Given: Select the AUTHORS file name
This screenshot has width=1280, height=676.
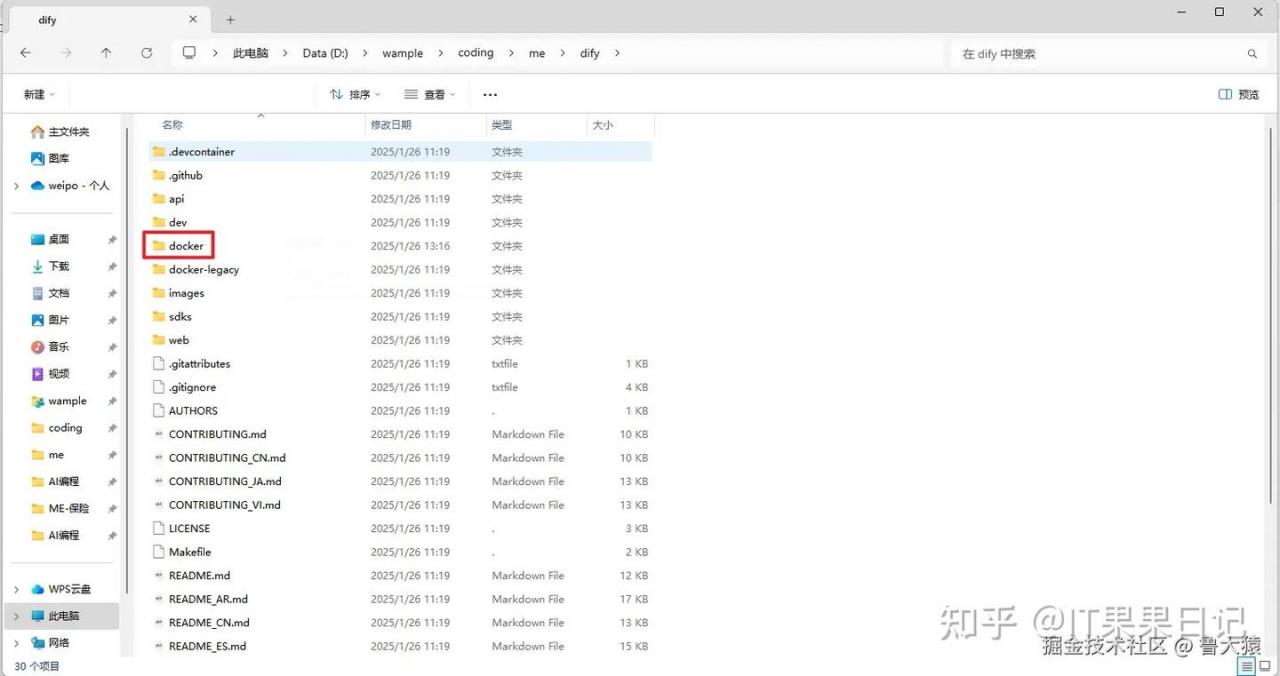Looking at the screenshot, I should (x=193, y=411).
